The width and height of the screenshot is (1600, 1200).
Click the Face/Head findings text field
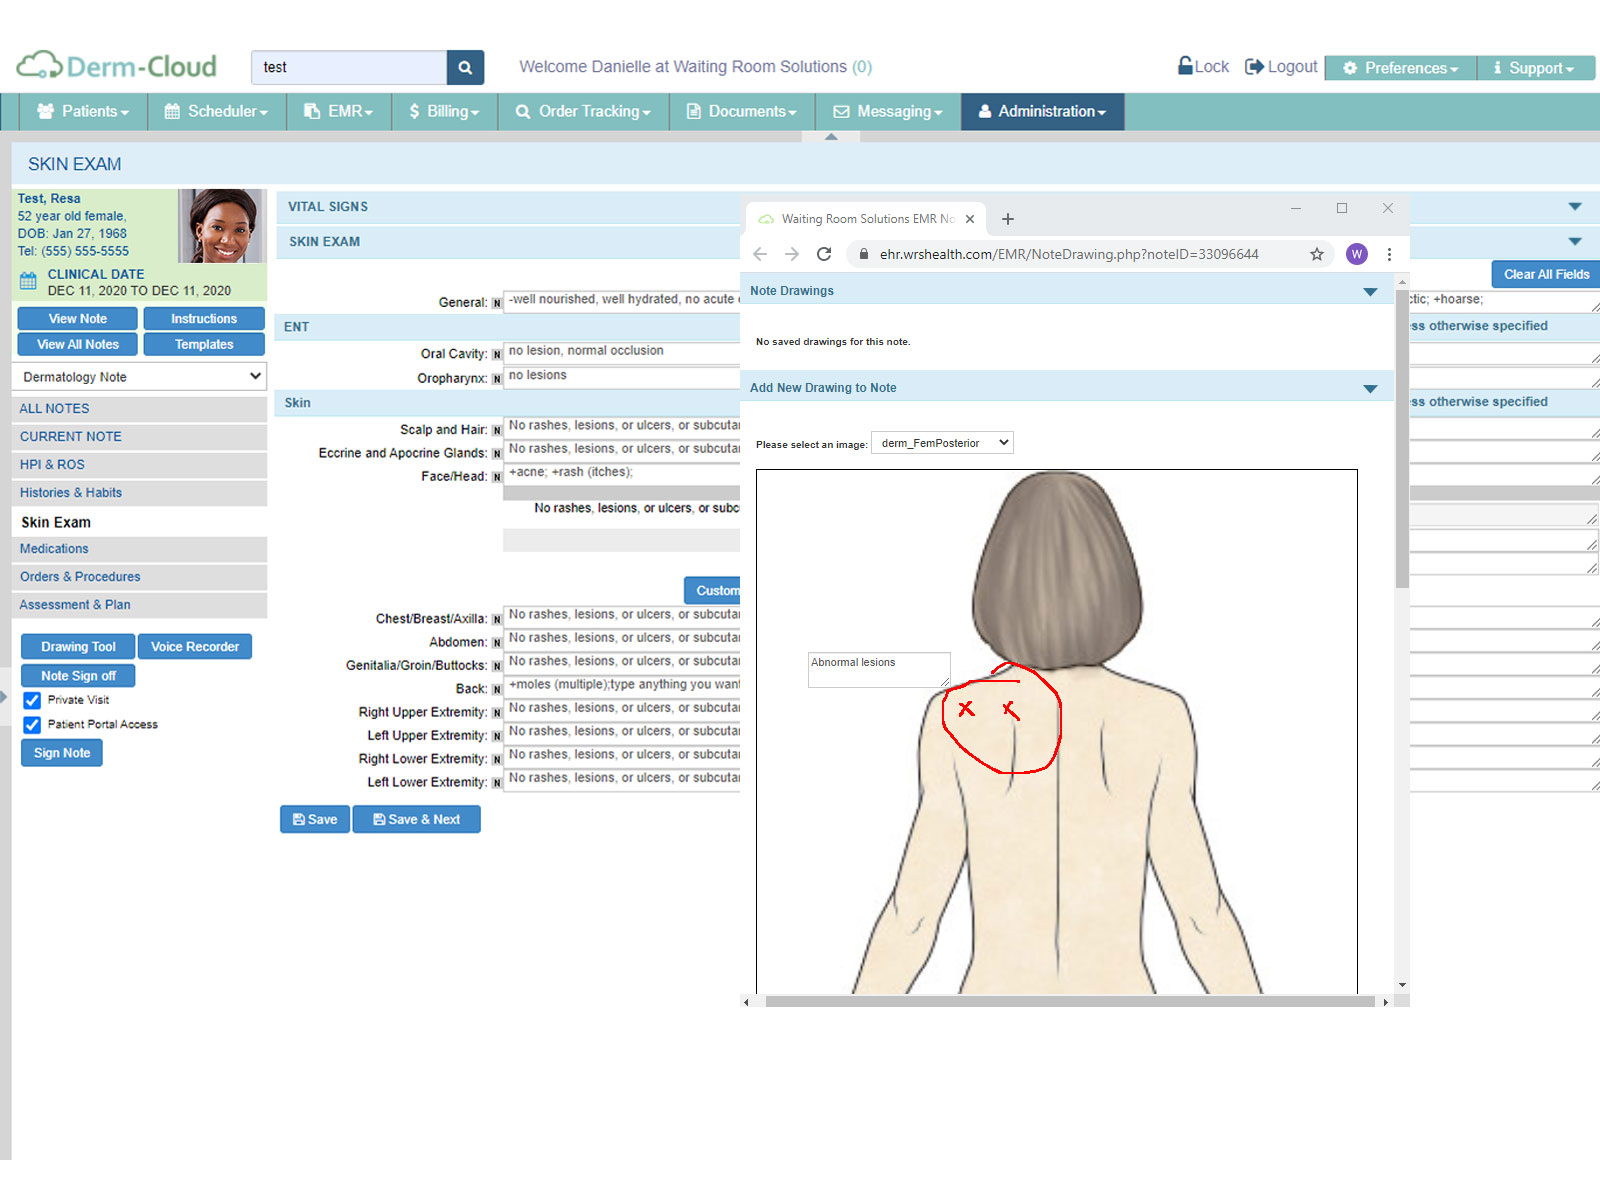click(621, 473)
